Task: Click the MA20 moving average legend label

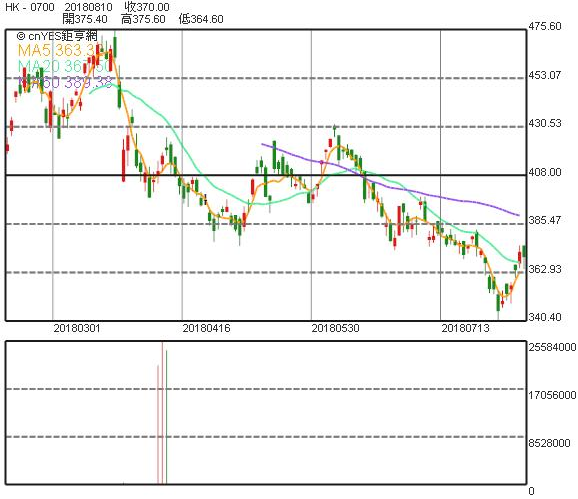Action: (x=65, y=66)
